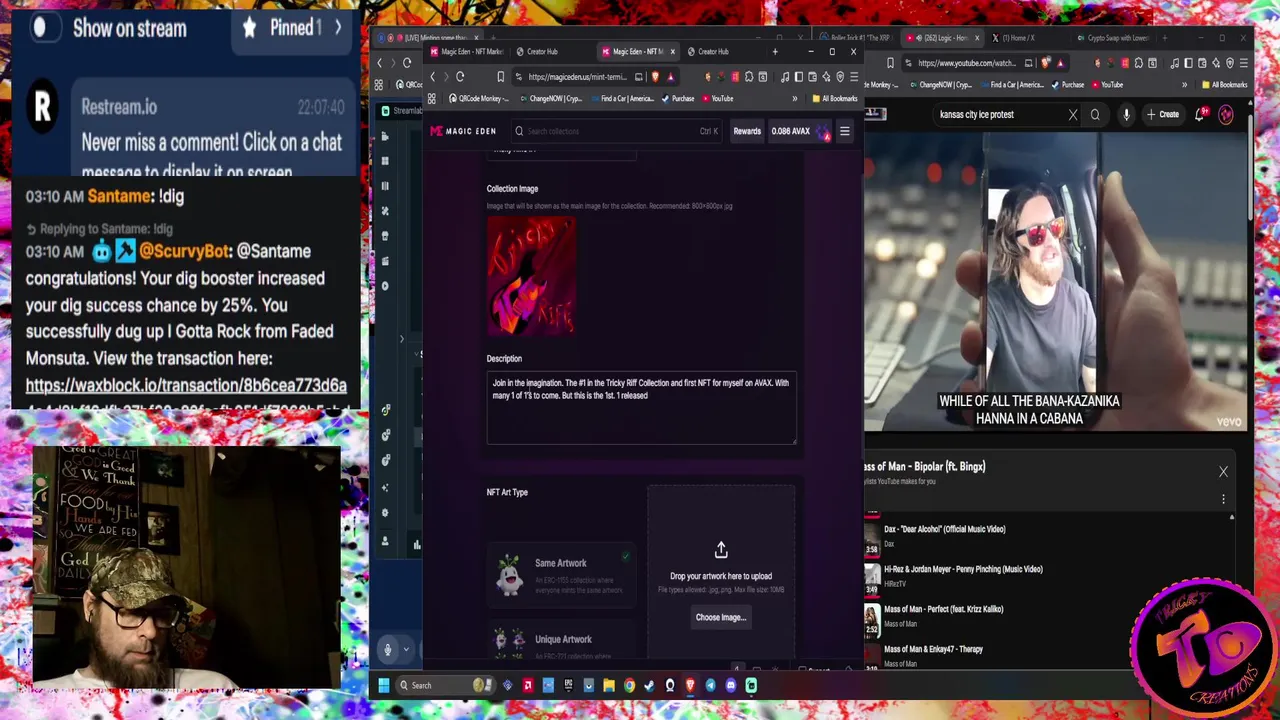Switch to first Magic Eden - NFT Market tab
Image resolution: width=1280 pixels, height=720 pixels.
coord(471,51)
